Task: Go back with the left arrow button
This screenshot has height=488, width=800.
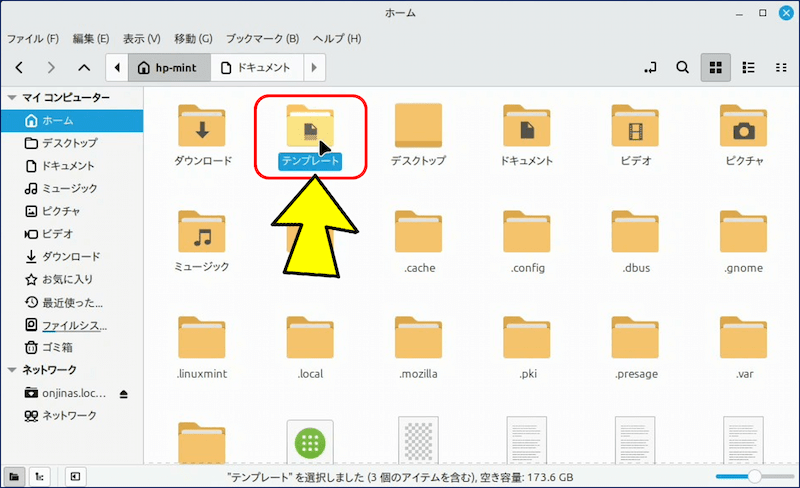Action: (19, 68)
